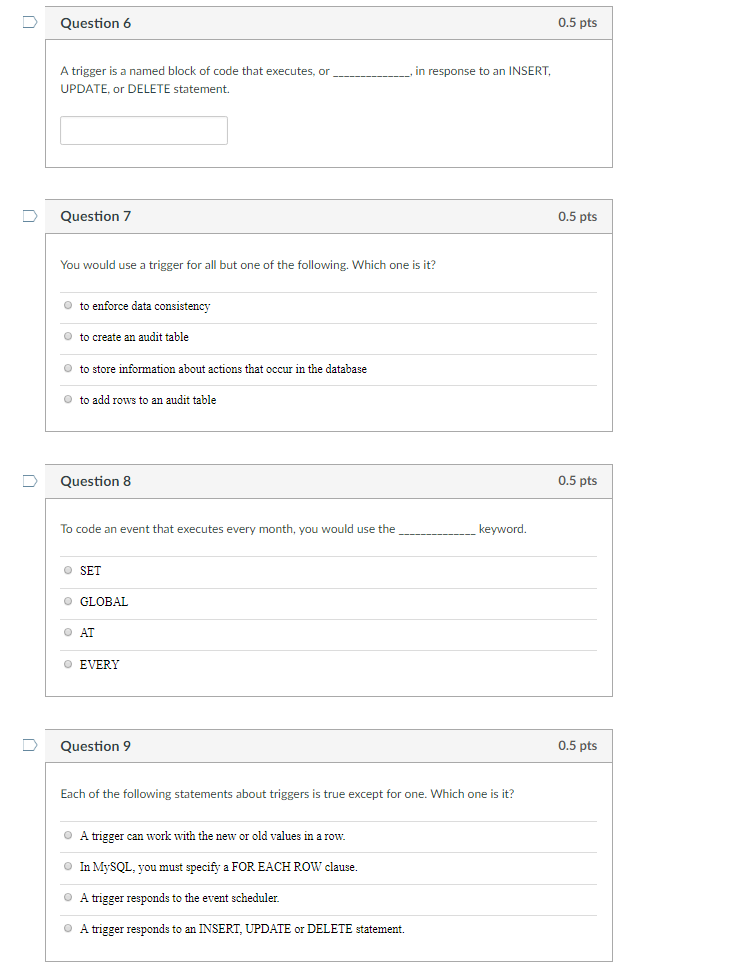Pick 'to store information about actions' option
The height and width of the screenshot is (966, 751).
tap(67, 368)
